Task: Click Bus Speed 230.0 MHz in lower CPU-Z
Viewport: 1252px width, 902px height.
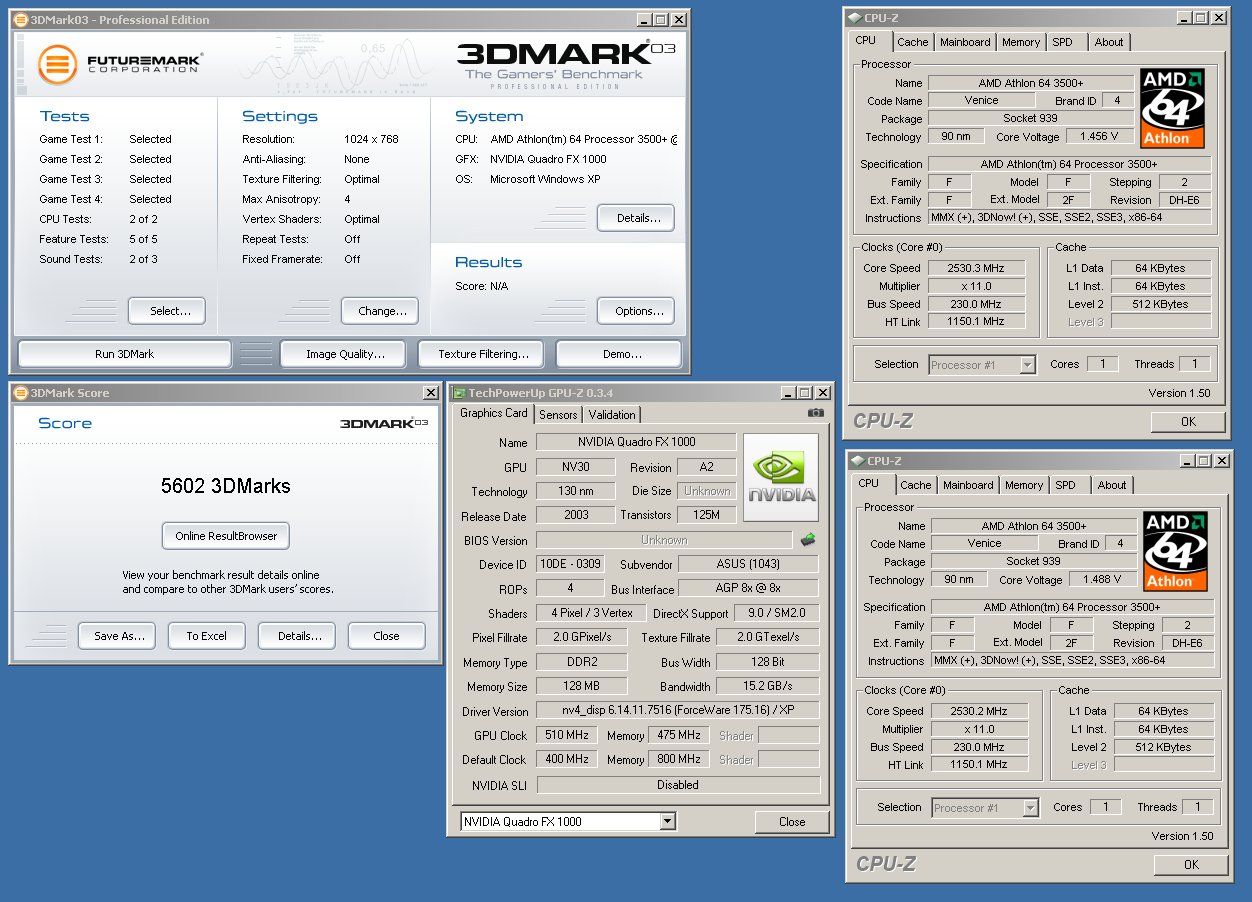Action: click(979, 747)
